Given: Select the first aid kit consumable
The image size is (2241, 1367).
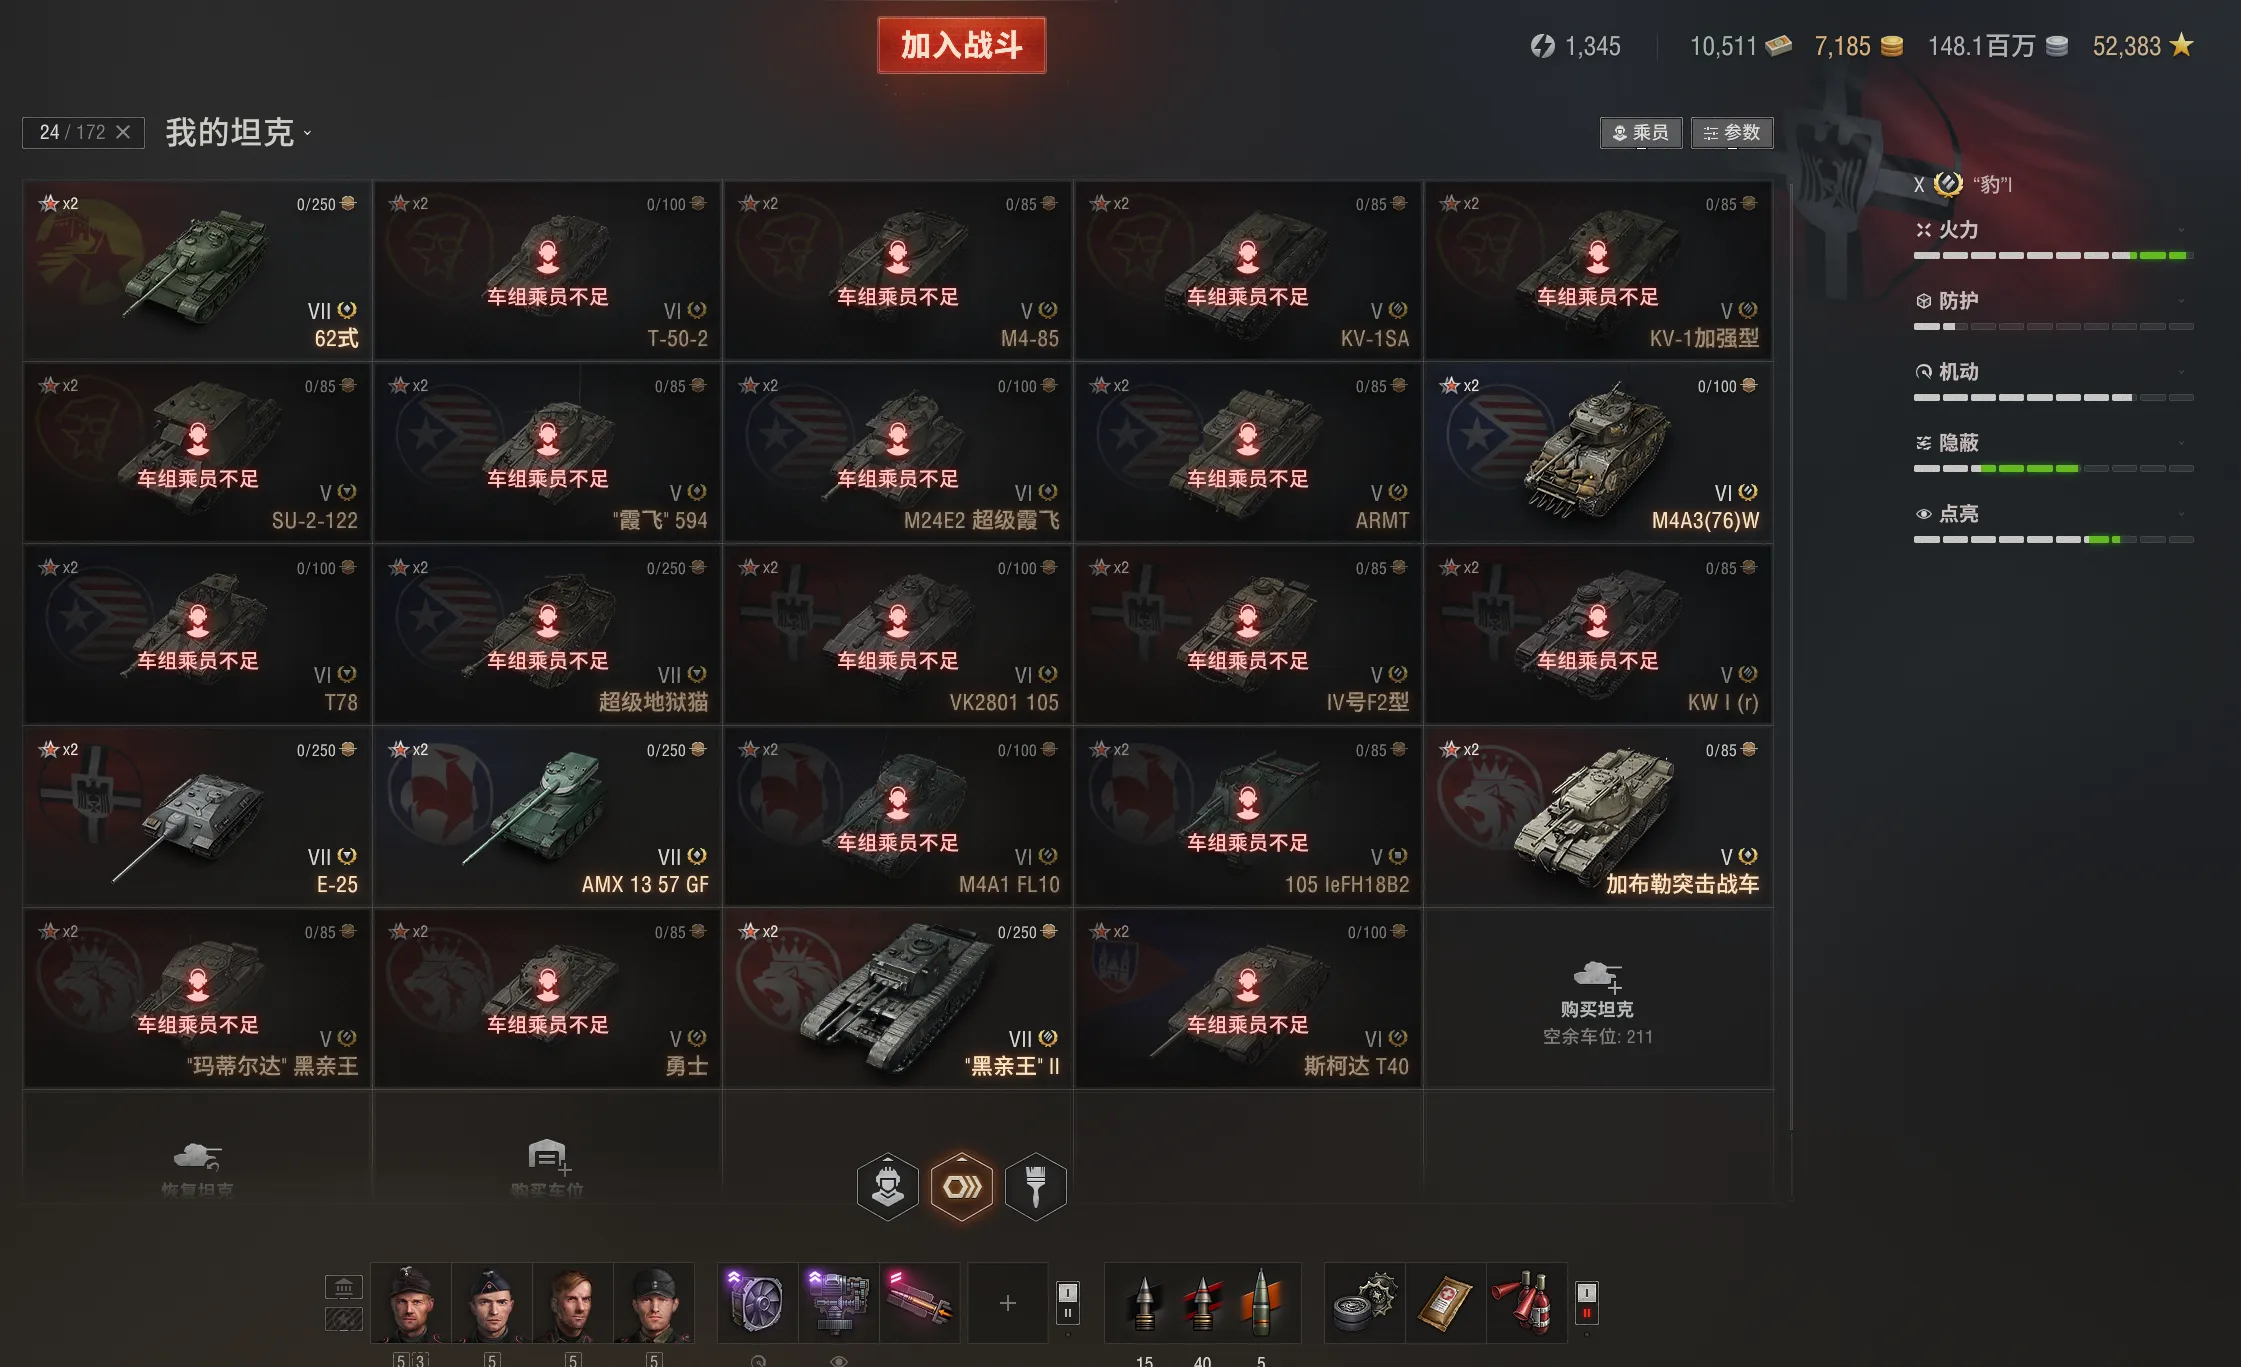Looking at the screenshot, I should [1444, 1302].
